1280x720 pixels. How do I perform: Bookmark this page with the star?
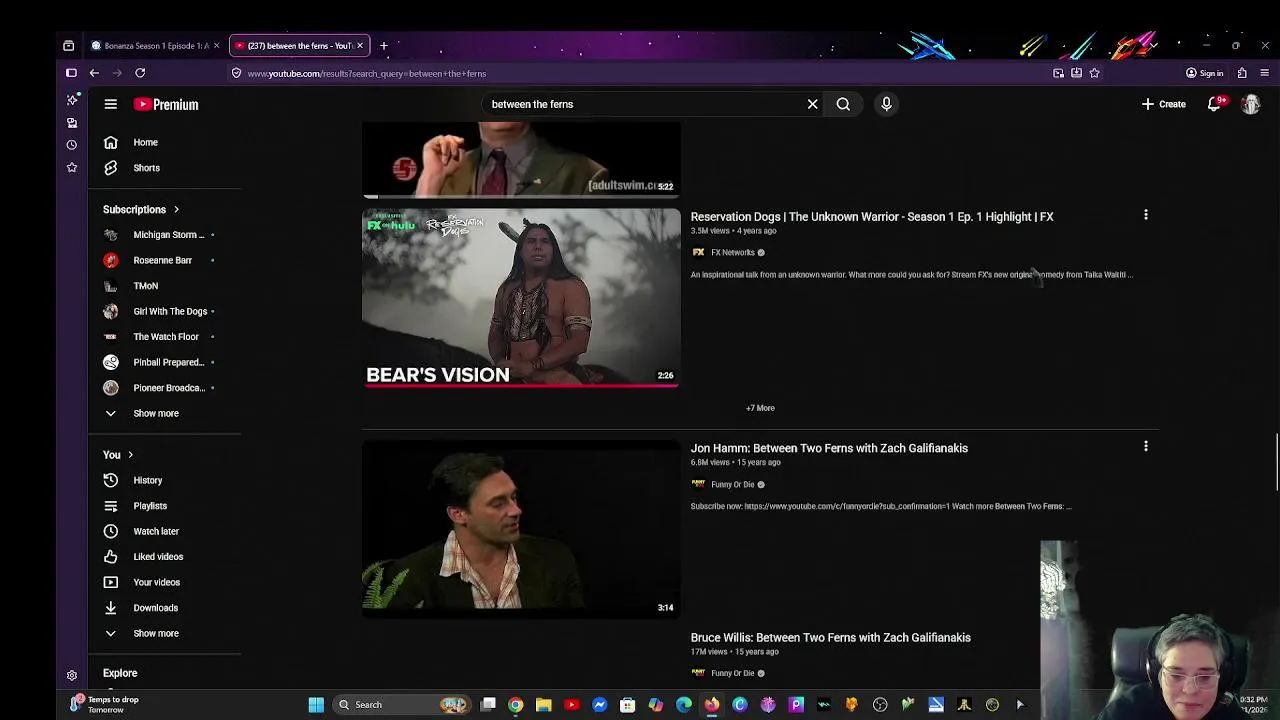coord(1094,73)
